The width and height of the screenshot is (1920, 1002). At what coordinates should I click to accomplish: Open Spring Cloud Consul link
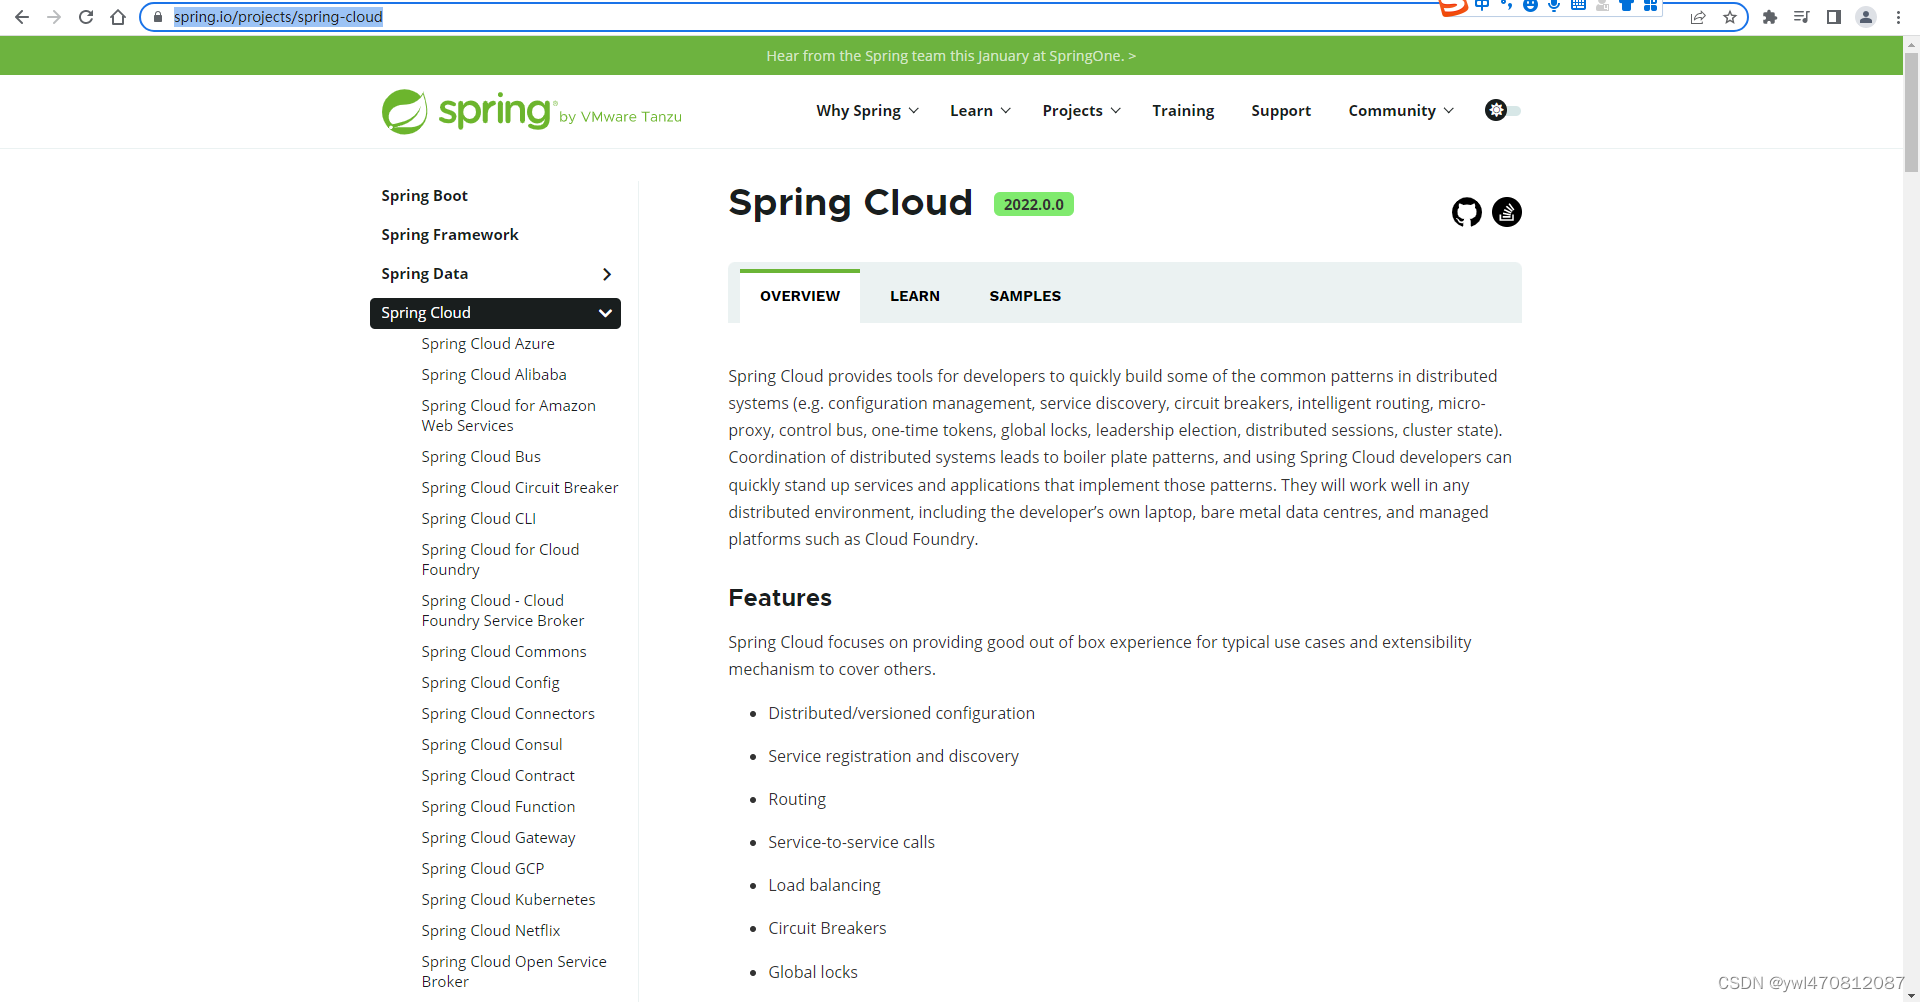coord(492,745)
